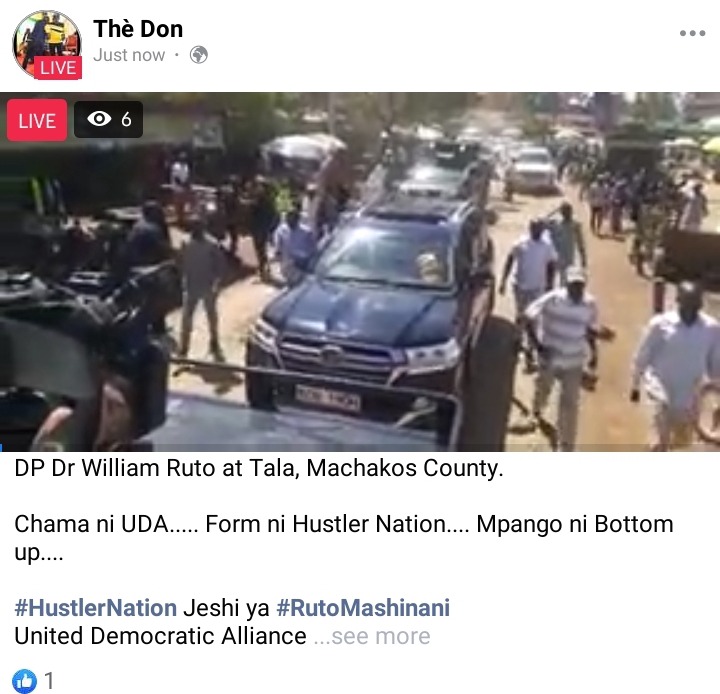
Task: Open Thè Don profile name link
Action: coord(138,29)
